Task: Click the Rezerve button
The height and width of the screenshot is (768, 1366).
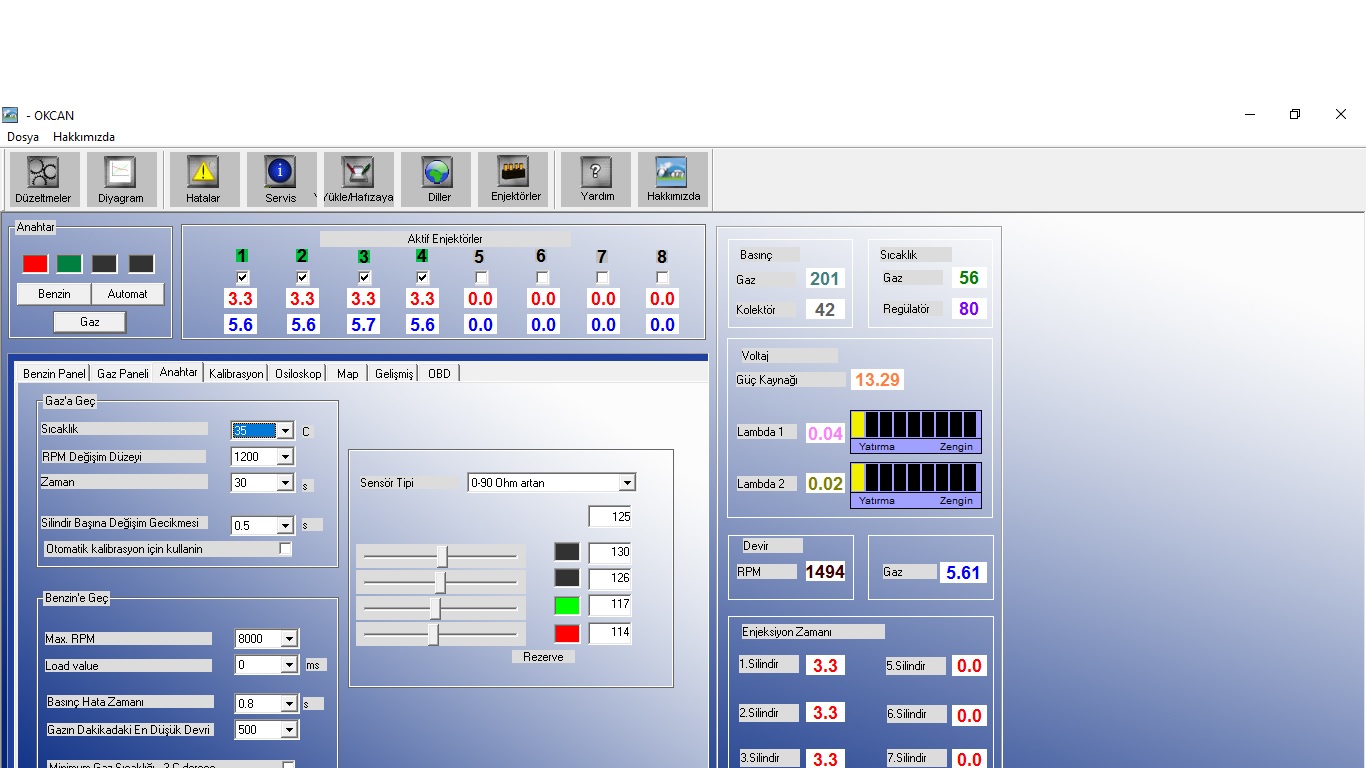Action: [543, 657]
